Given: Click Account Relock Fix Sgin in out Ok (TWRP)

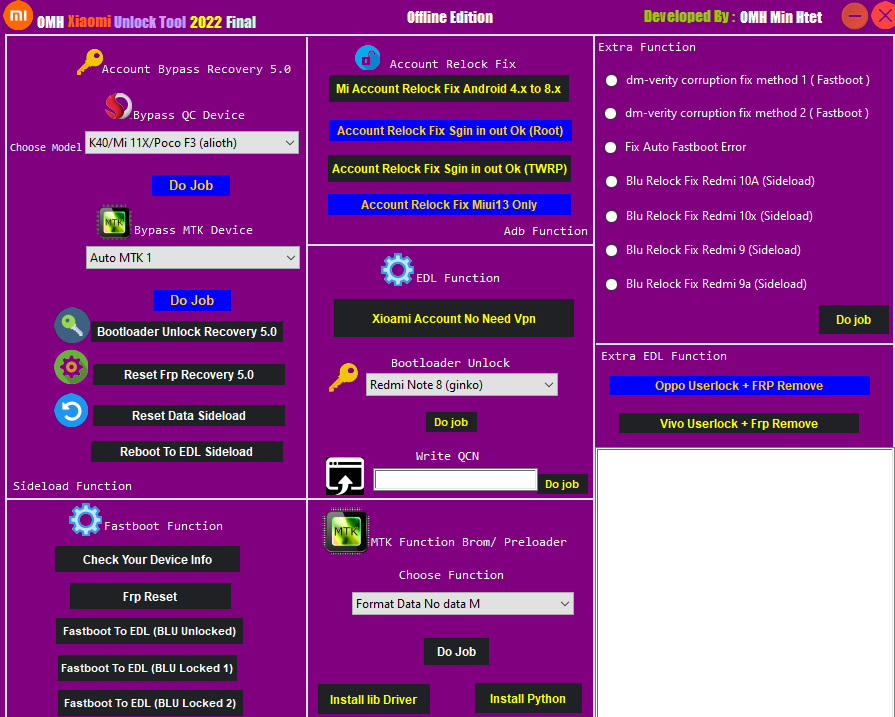Looking at the screenshot, I should 449,169.
